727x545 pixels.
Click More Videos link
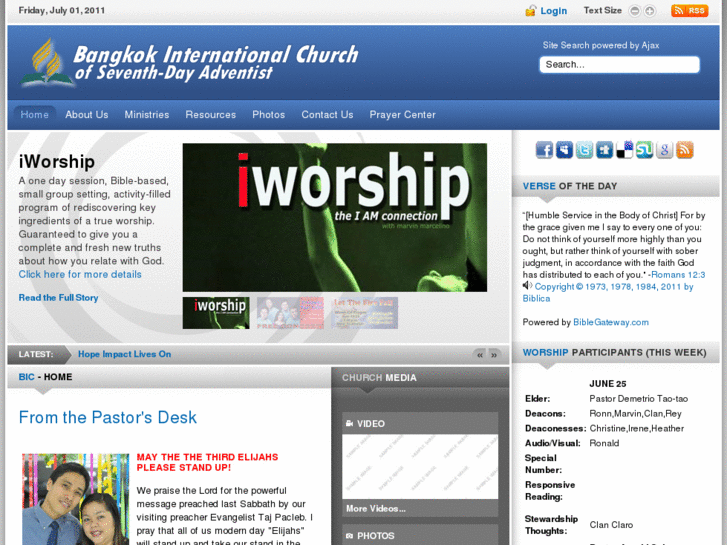coord(376,509)
